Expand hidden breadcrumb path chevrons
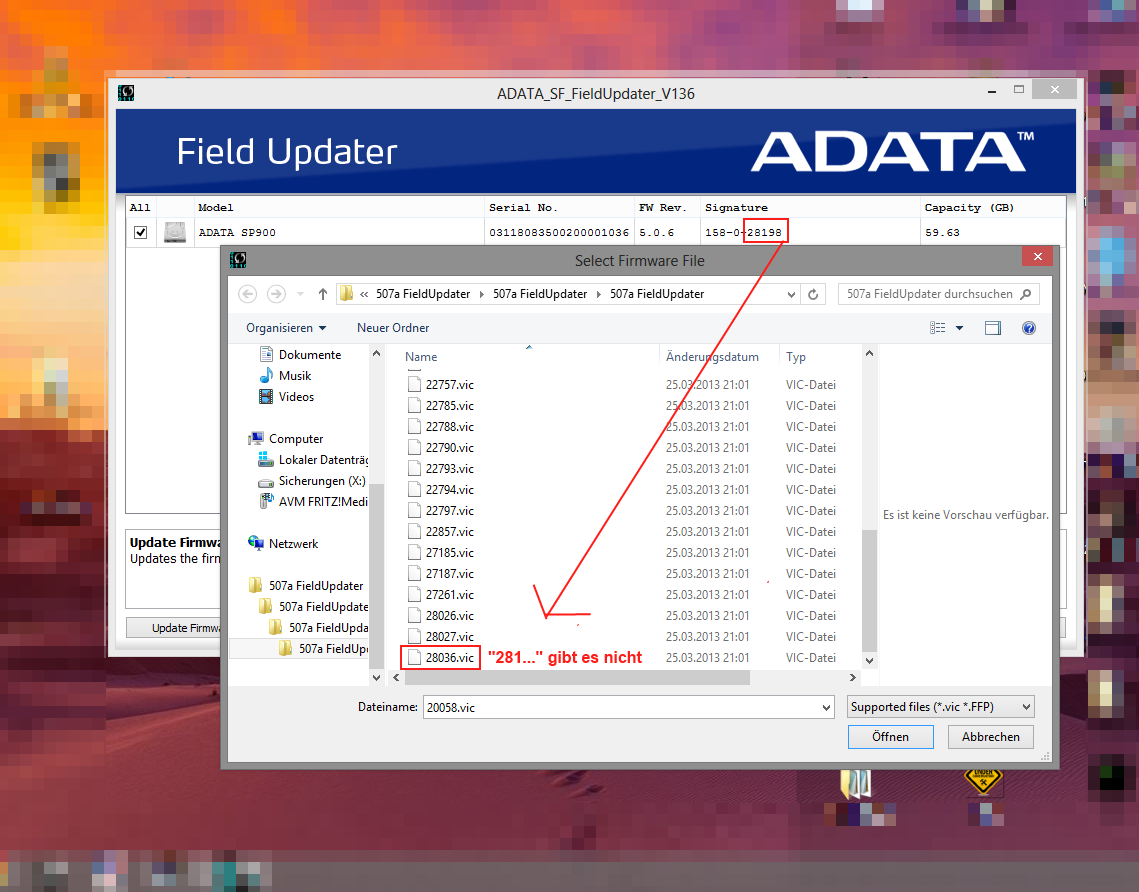The image size is (1139, 892). pos(364,294)
